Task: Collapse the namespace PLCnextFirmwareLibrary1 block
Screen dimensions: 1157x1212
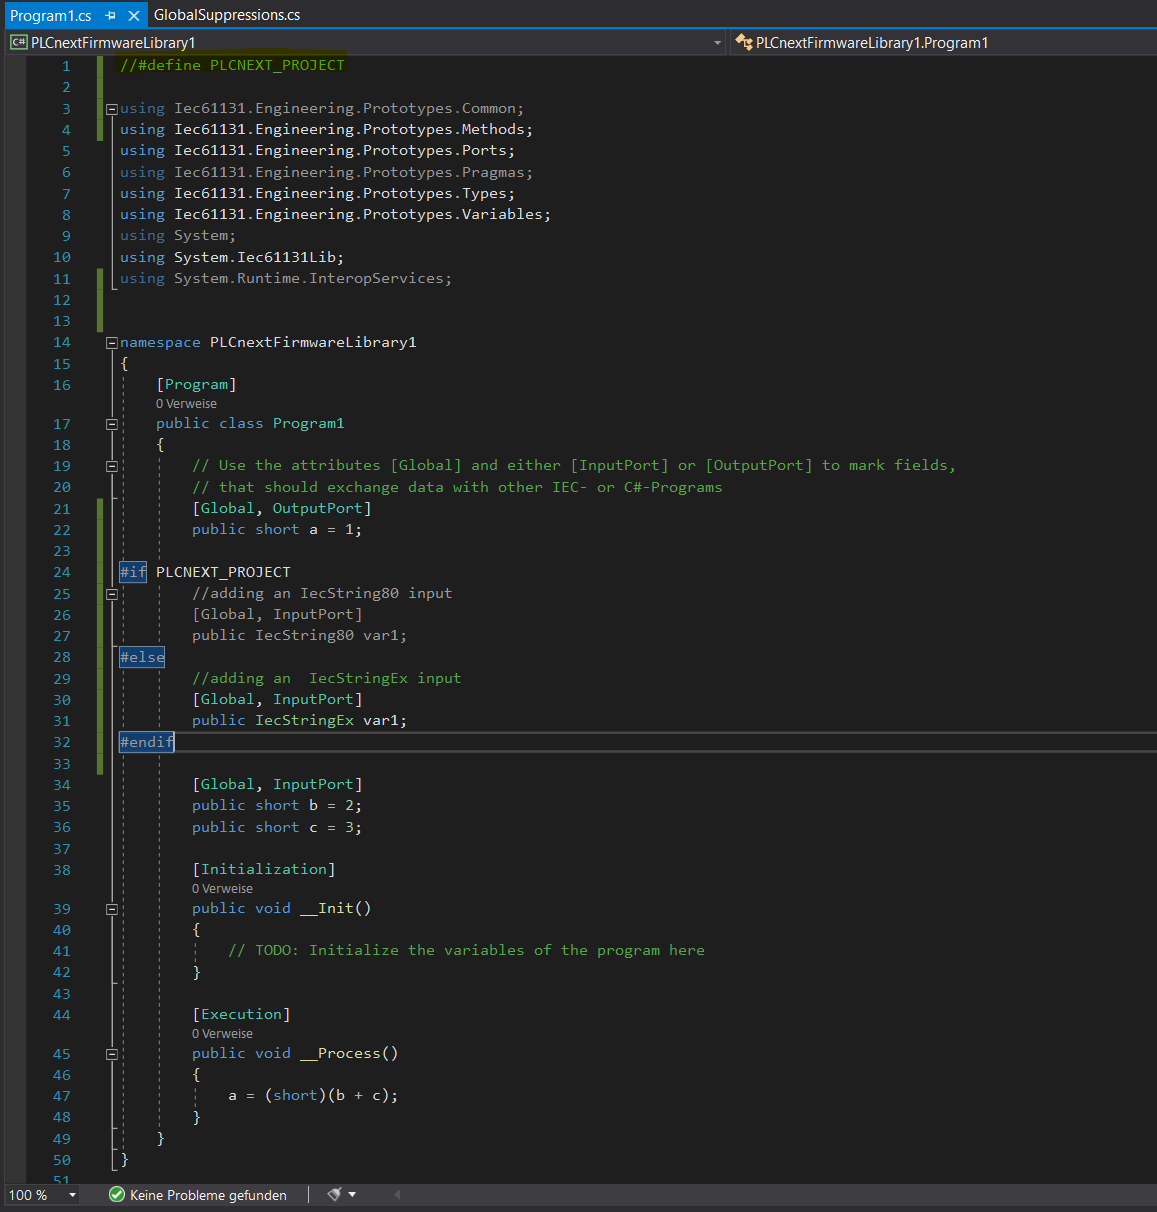Action: [x=112, y=343]
